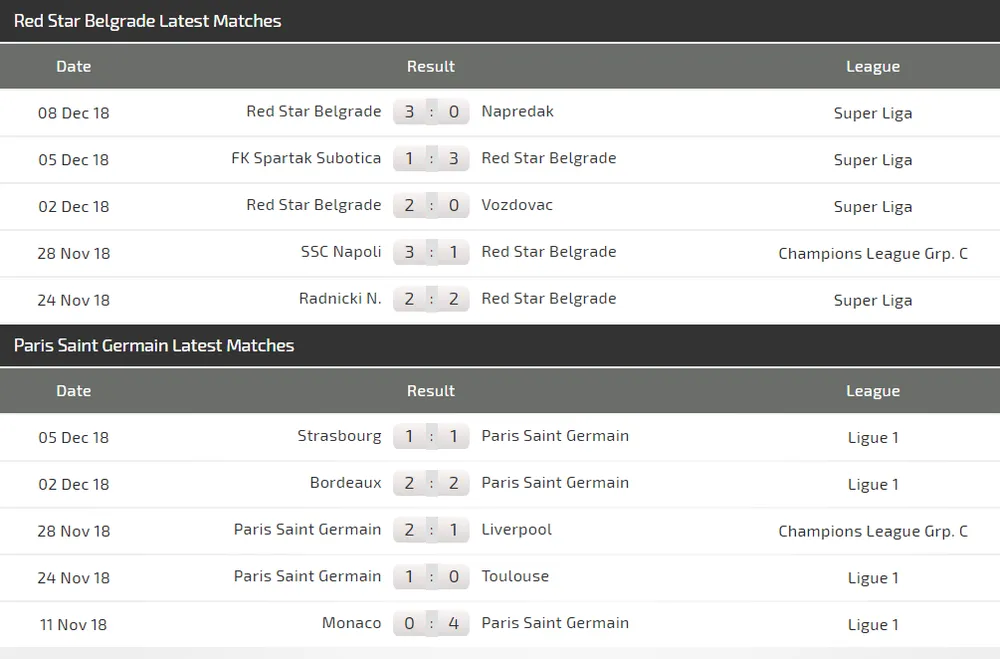Select the Monaco team name

click(351, 623)
